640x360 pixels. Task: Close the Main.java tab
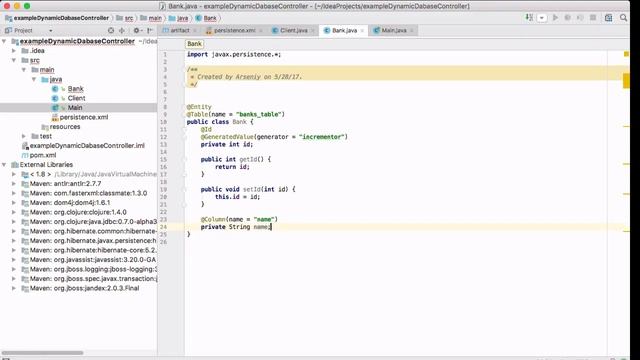pos(411,31)
